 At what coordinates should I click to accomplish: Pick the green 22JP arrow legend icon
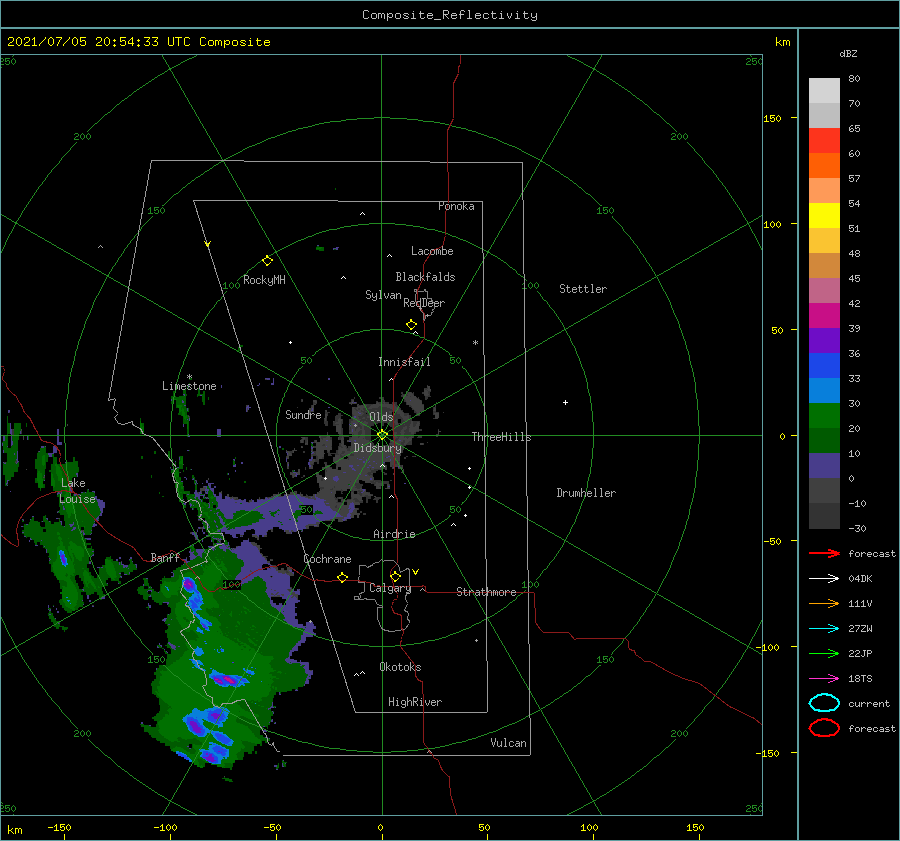(x=824, y=653)
